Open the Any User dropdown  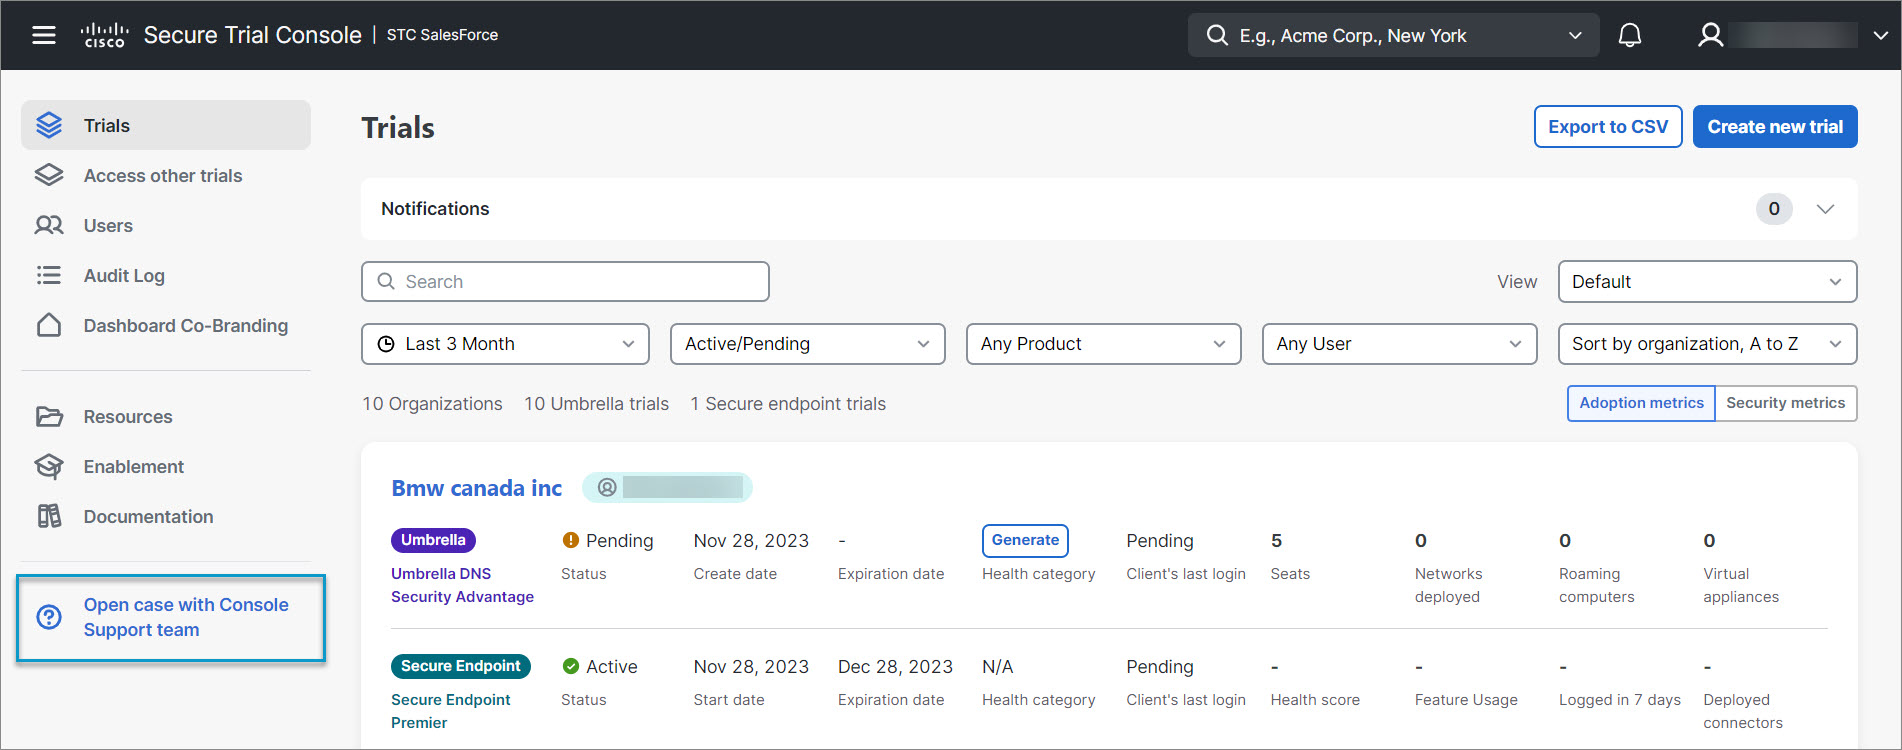pos(1400,344)
